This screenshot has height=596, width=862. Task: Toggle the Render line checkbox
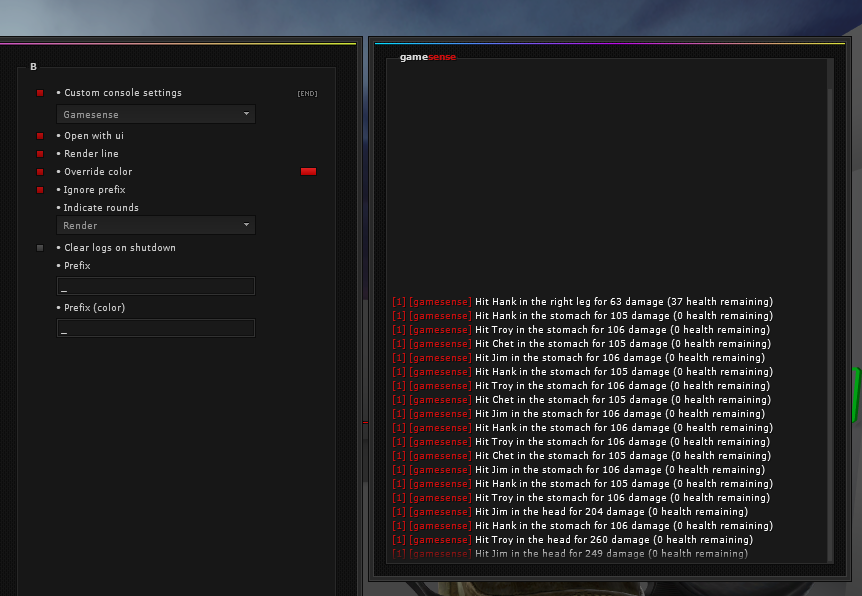point(40,154)
